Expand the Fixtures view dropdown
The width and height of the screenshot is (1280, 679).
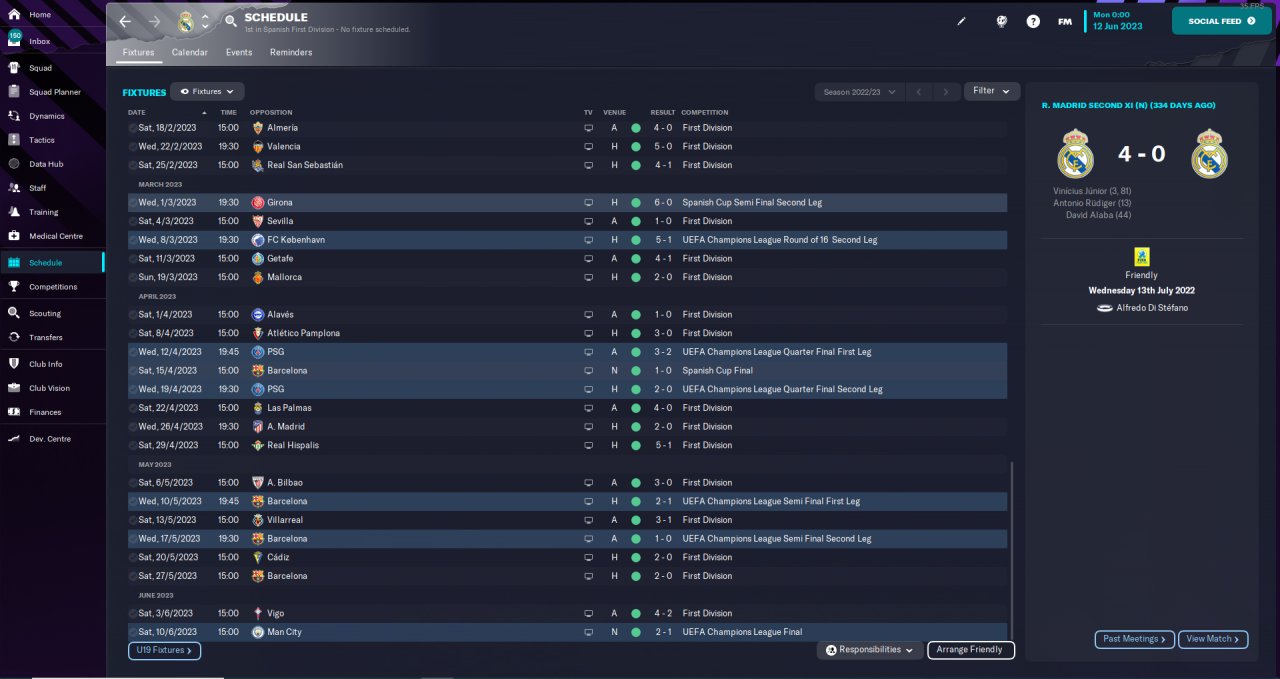click(x=207, y=91)
